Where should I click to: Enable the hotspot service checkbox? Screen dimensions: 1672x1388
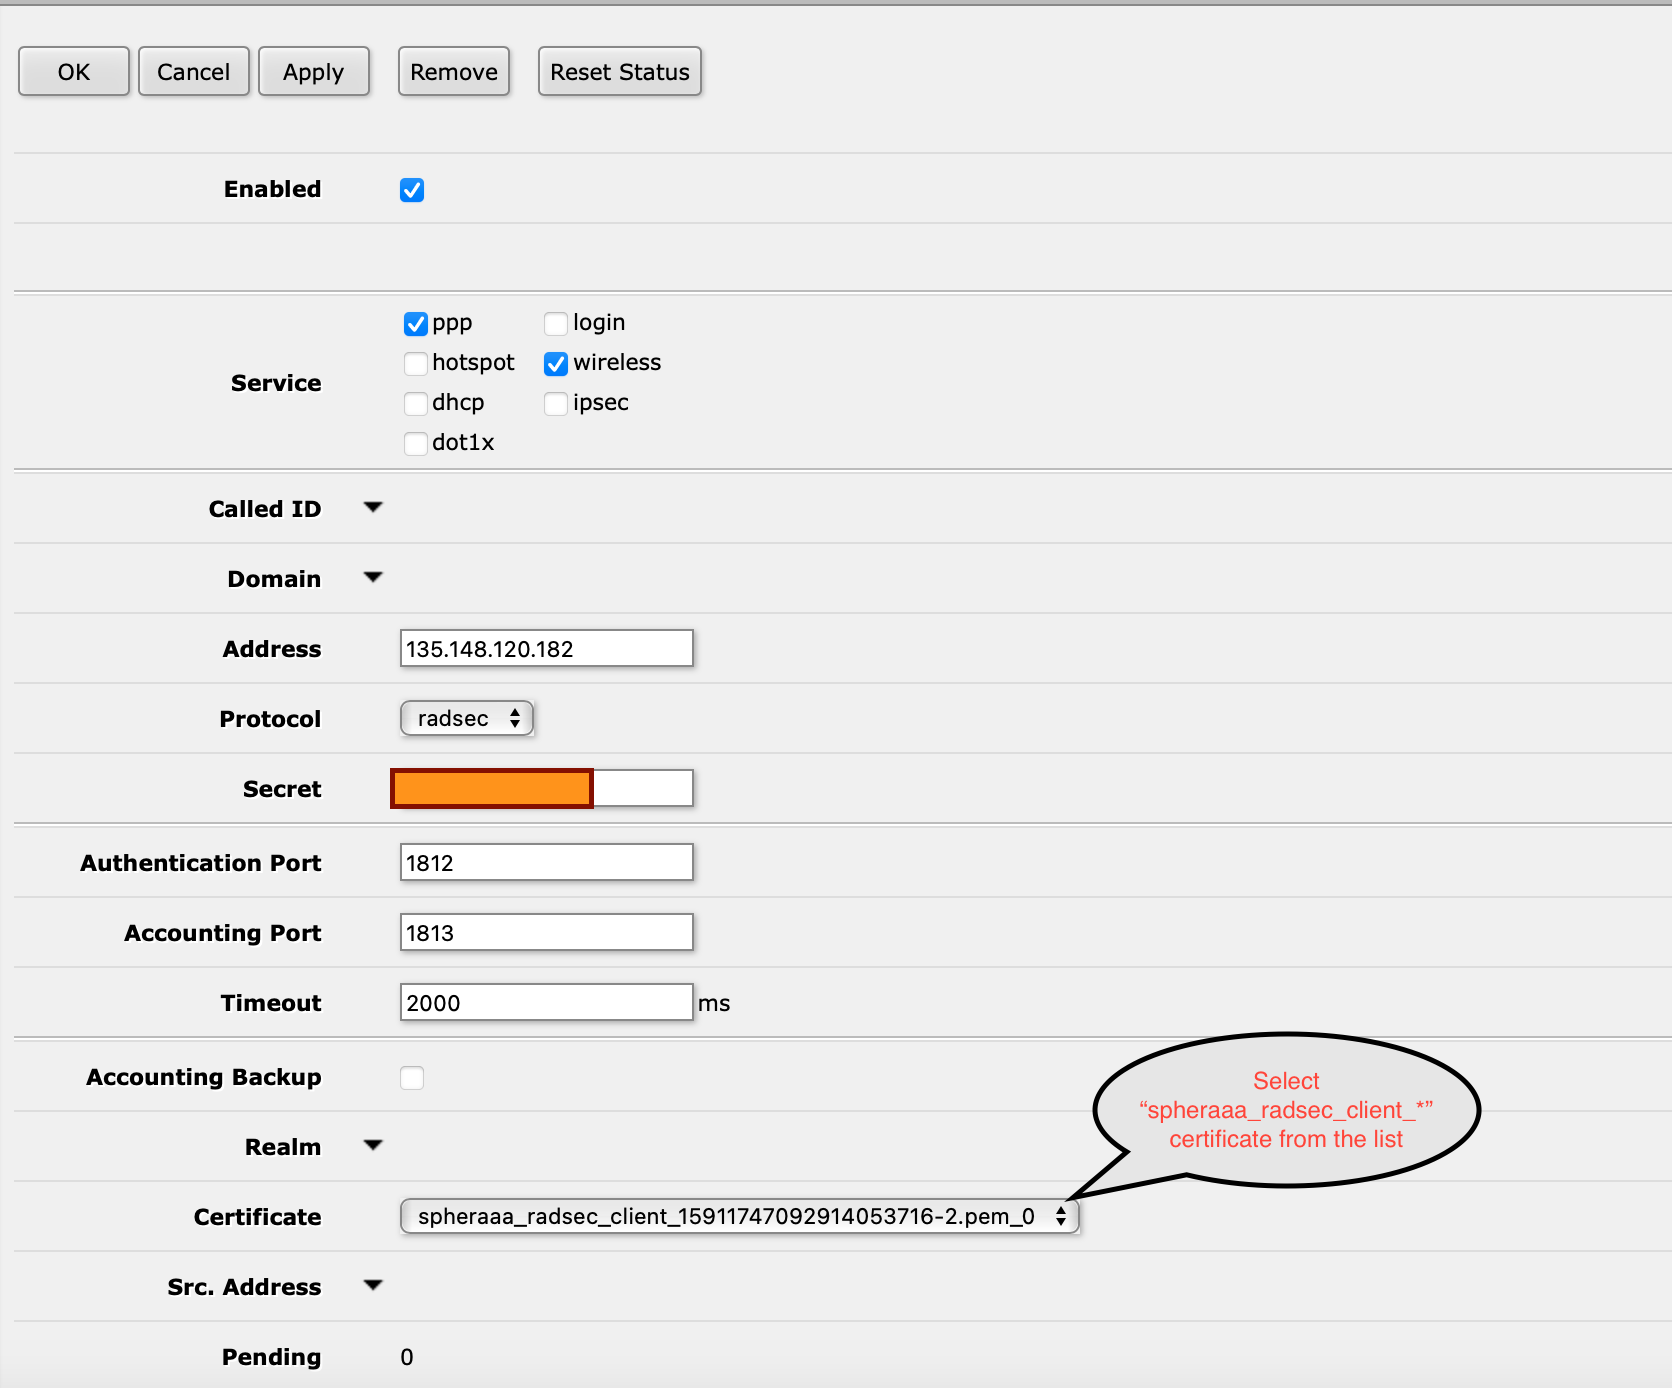pyautogui.click(x=416, y=364)
